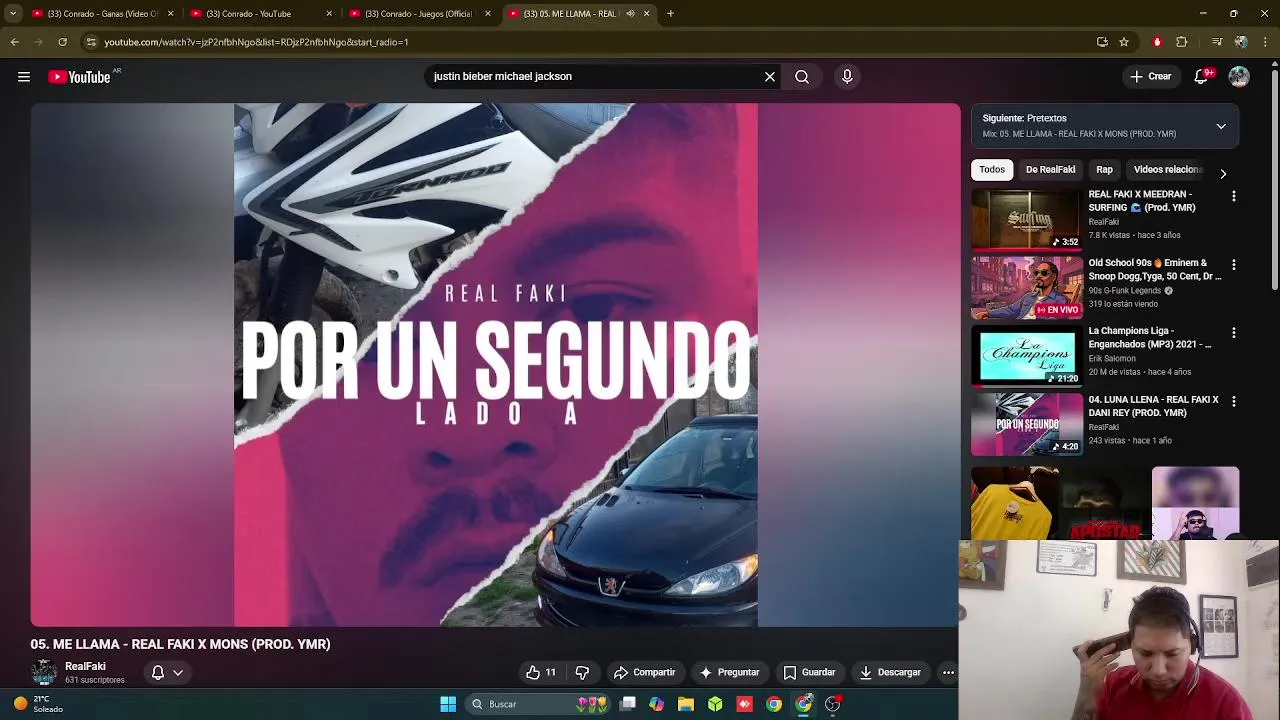Collapse the Siguiente mix playlist chevron

[x=1221, y=126]
